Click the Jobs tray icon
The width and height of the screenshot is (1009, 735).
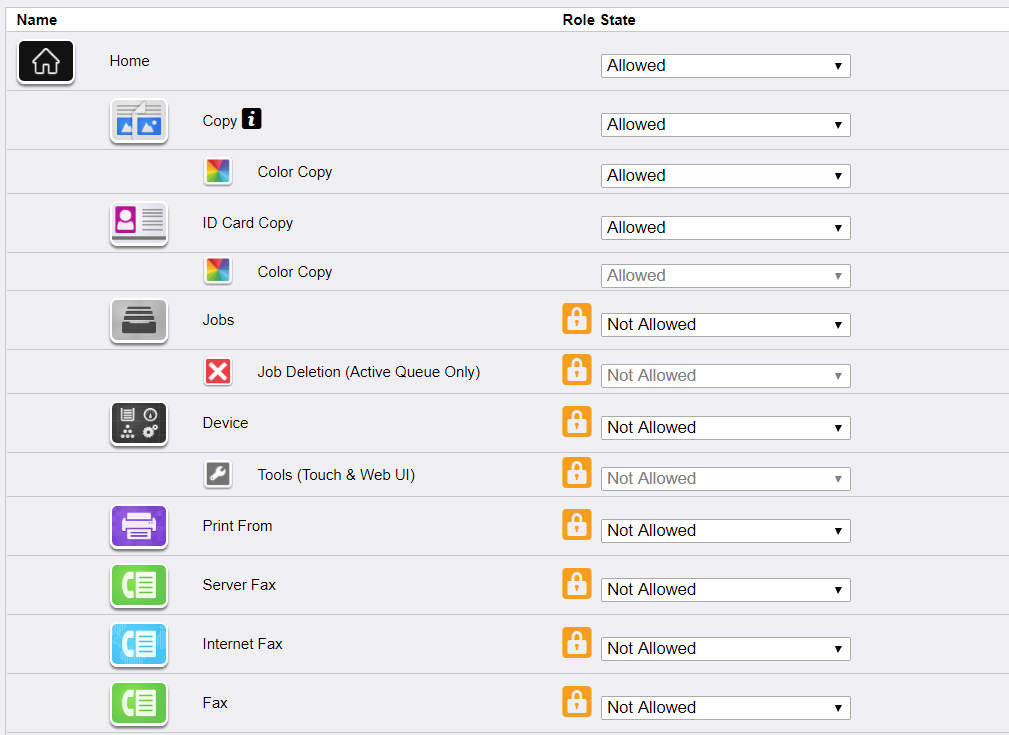point(138,320)
